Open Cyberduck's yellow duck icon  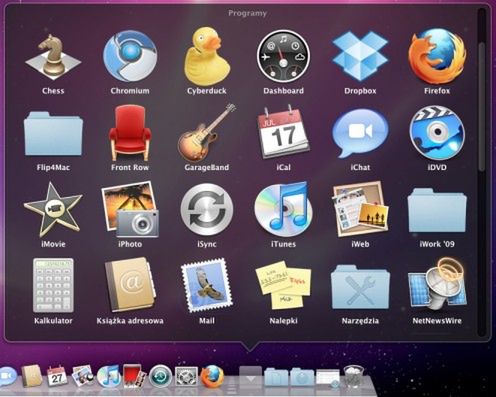click(207, 56)
